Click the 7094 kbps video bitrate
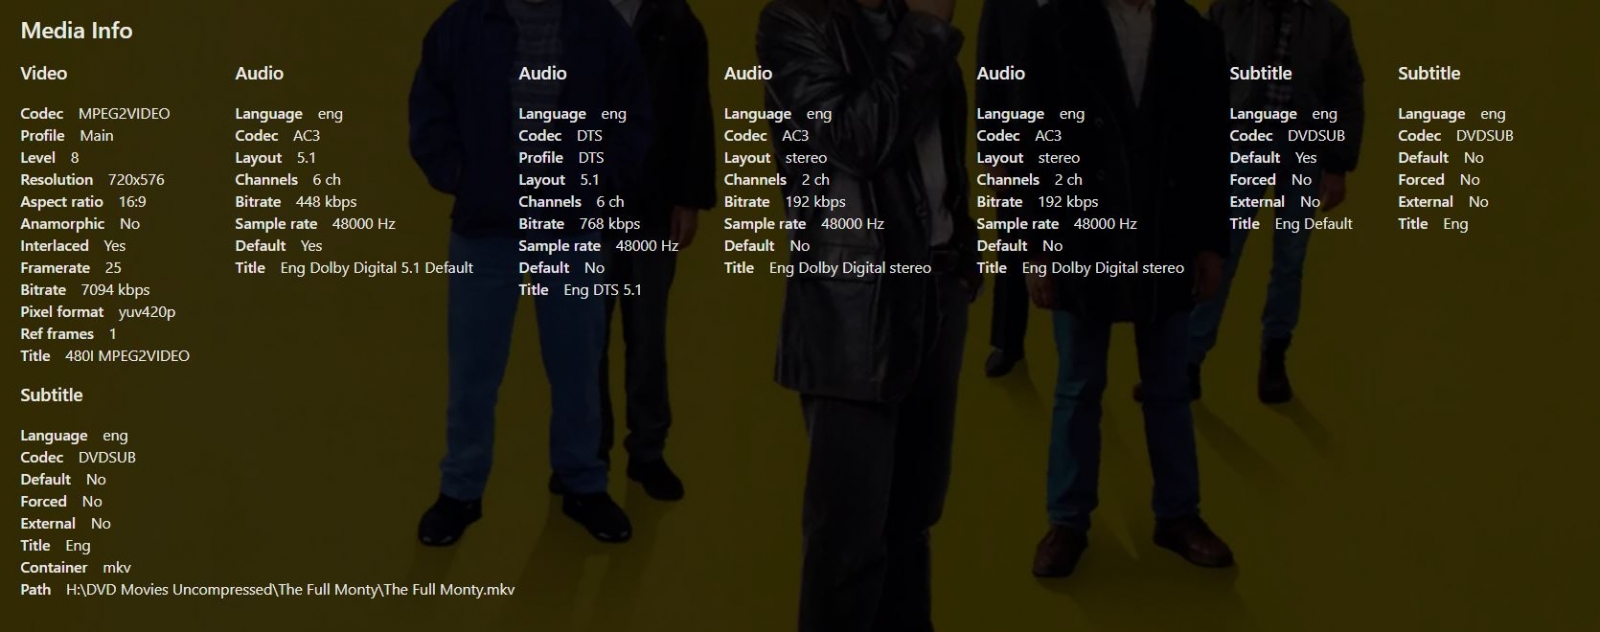 click(115, 289)
